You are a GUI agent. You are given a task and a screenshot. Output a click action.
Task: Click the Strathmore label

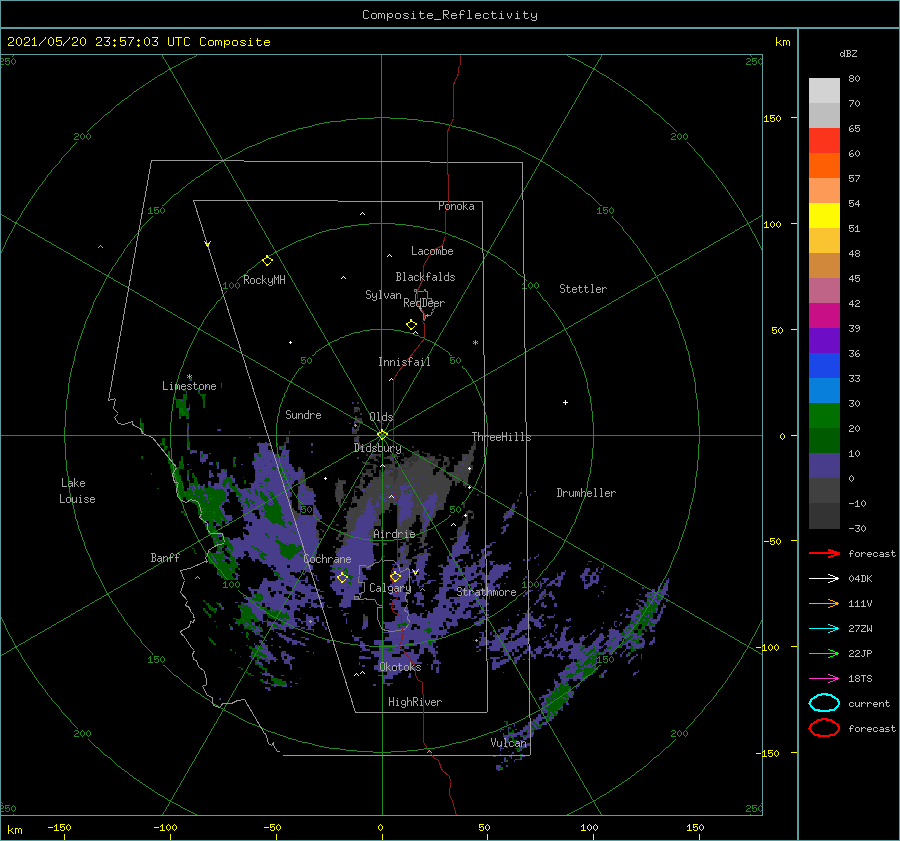486,592
